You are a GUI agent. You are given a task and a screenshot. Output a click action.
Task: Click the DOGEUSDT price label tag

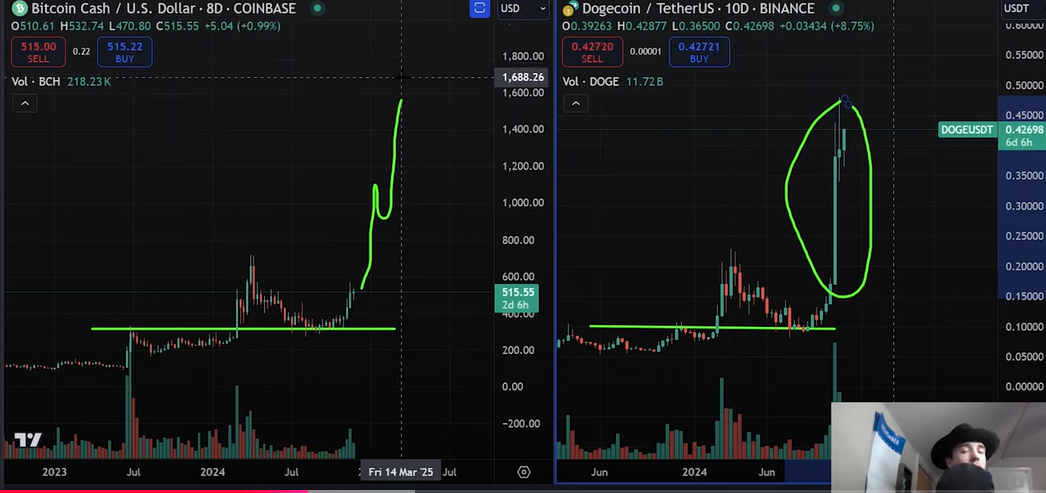[967, 129]
